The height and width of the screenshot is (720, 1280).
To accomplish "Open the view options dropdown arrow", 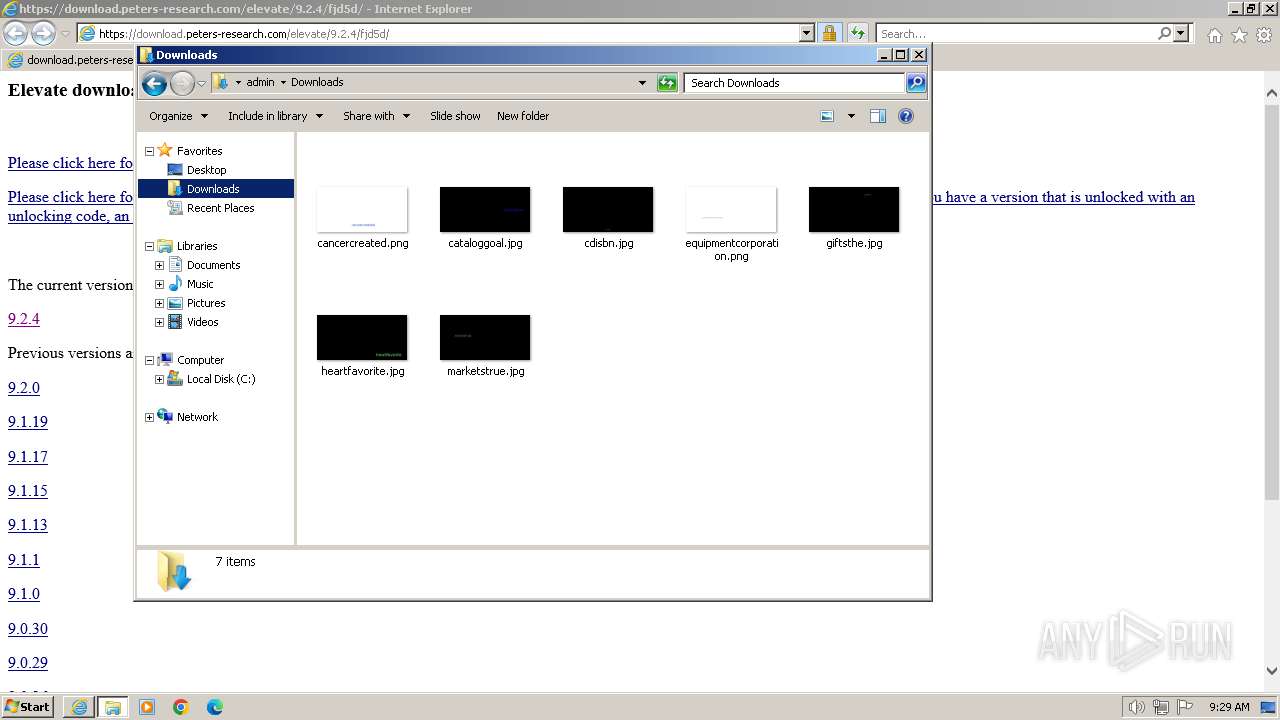I will click(851, 116).
